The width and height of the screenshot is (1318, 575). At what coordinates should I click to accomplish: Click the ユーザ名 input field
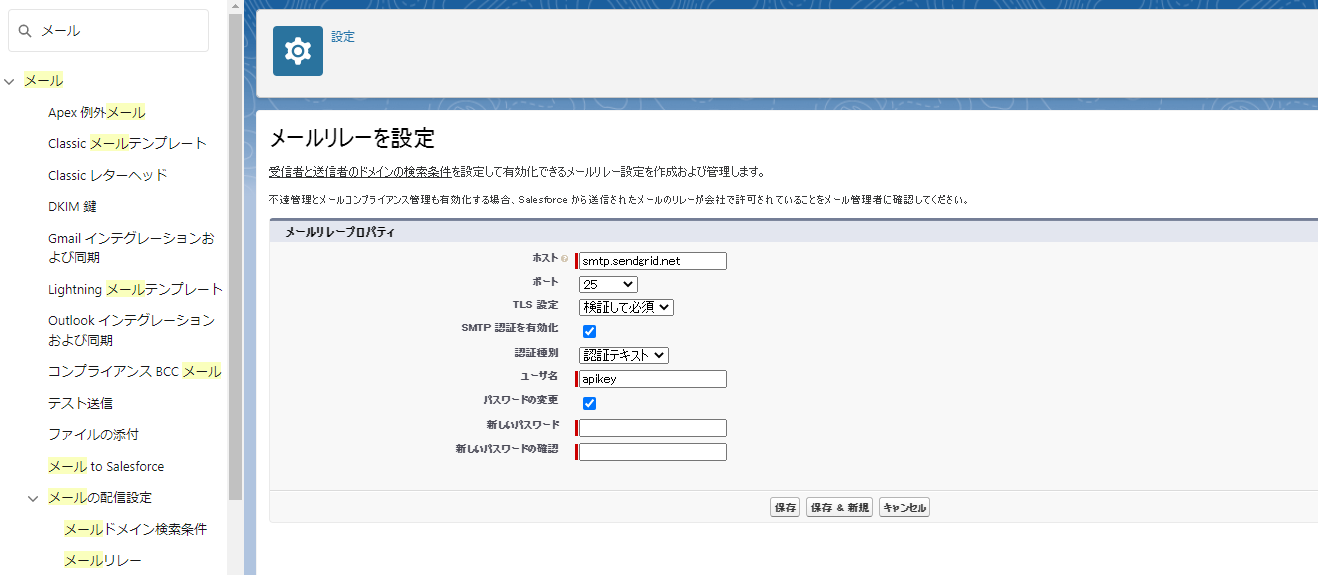[x=653, y=379]
